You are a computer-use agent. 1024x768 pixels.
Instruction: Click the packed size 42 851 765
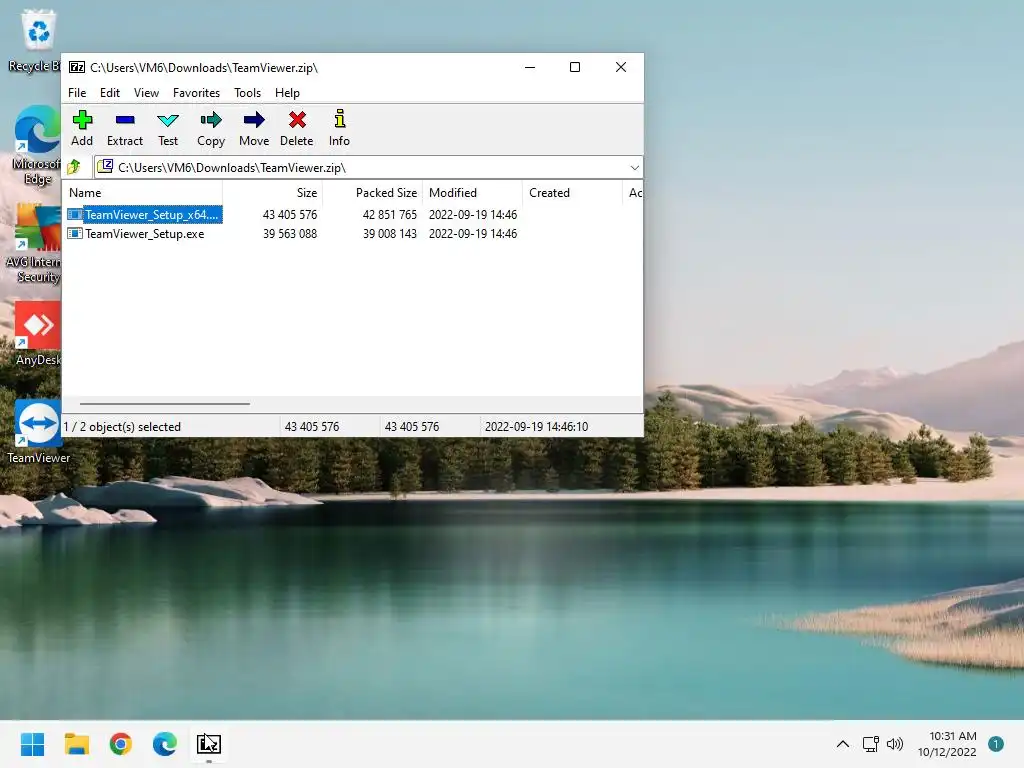390,215
